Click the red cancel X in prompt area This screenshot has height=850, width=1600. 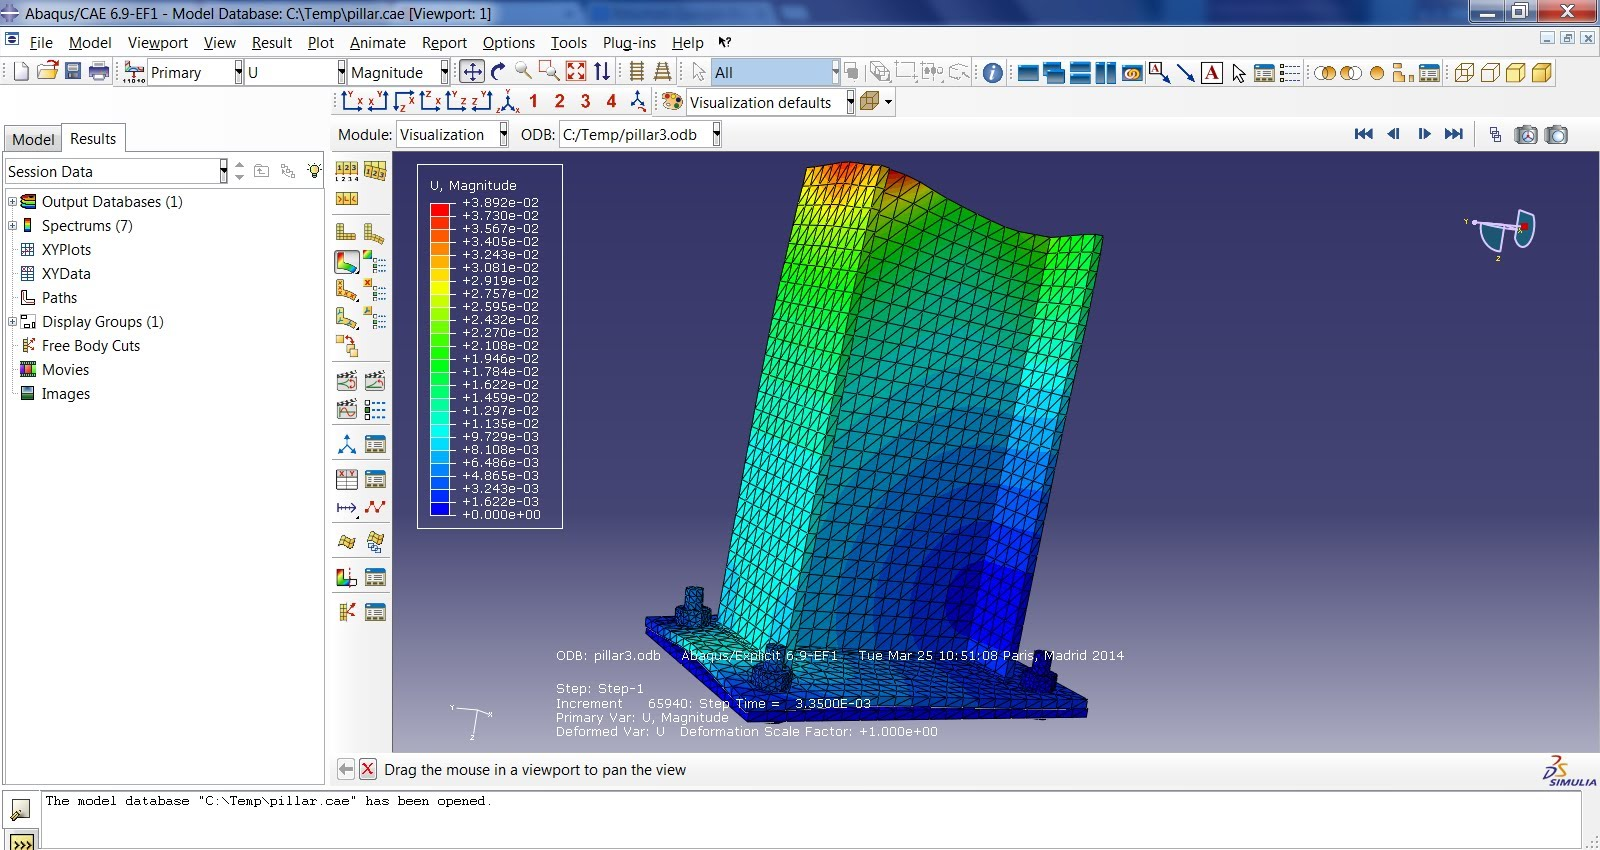pyautogui.click(x=368, y=769)
